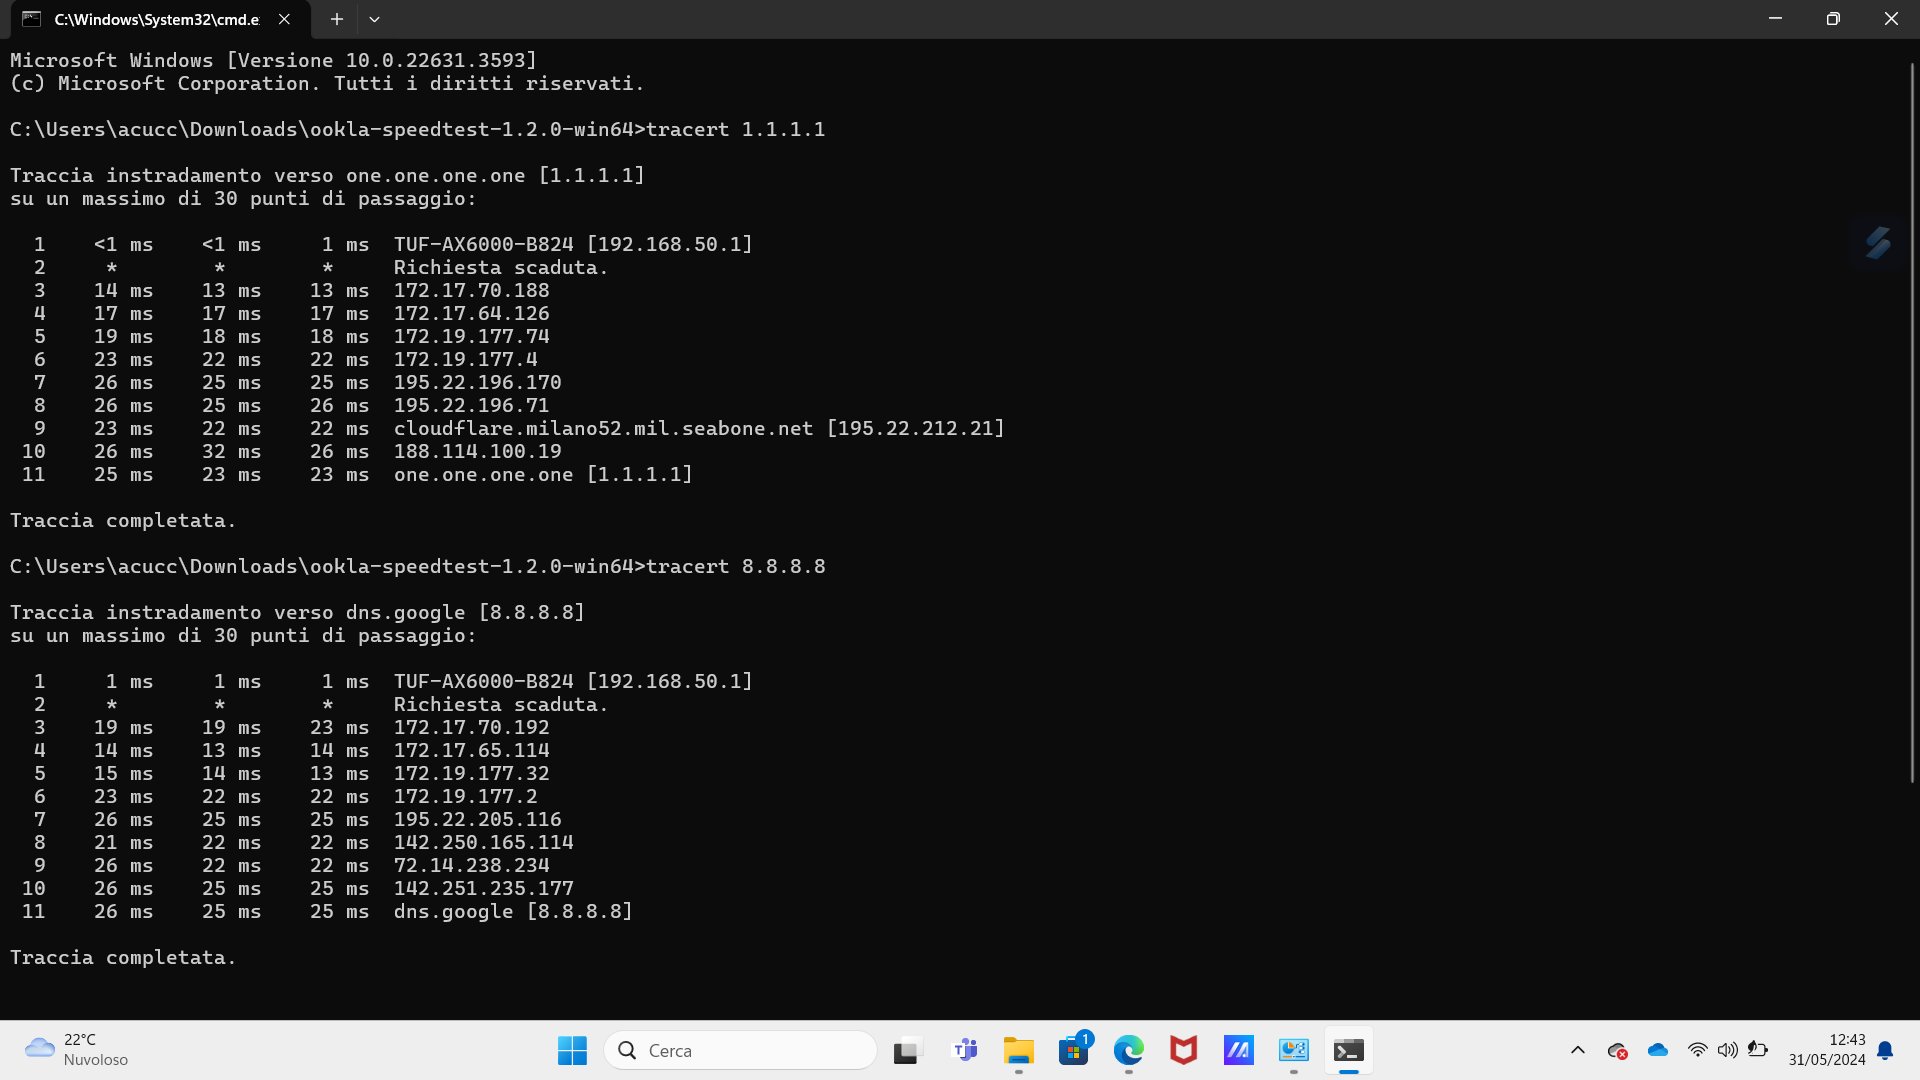Image resolution: width=1920 pixels, height=1080 pixels.
Task: Switch to Microsoft Edge browser
Action: (x=1129, y=1051)
